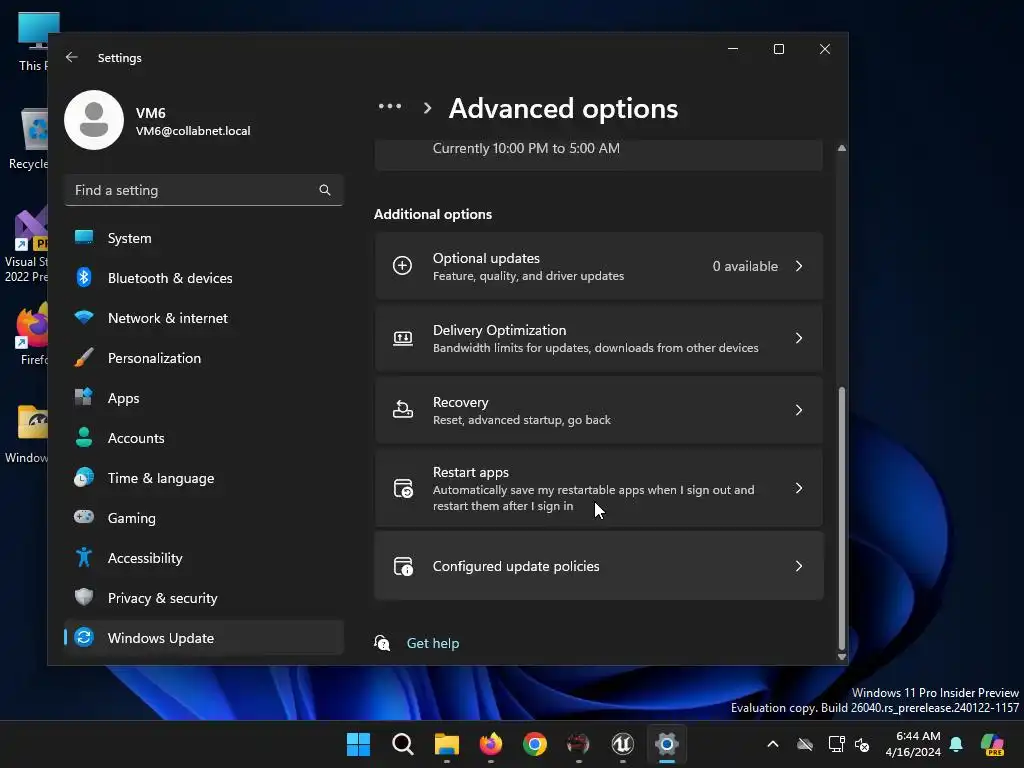Open the Windows Start button

[x=358, y=744]
